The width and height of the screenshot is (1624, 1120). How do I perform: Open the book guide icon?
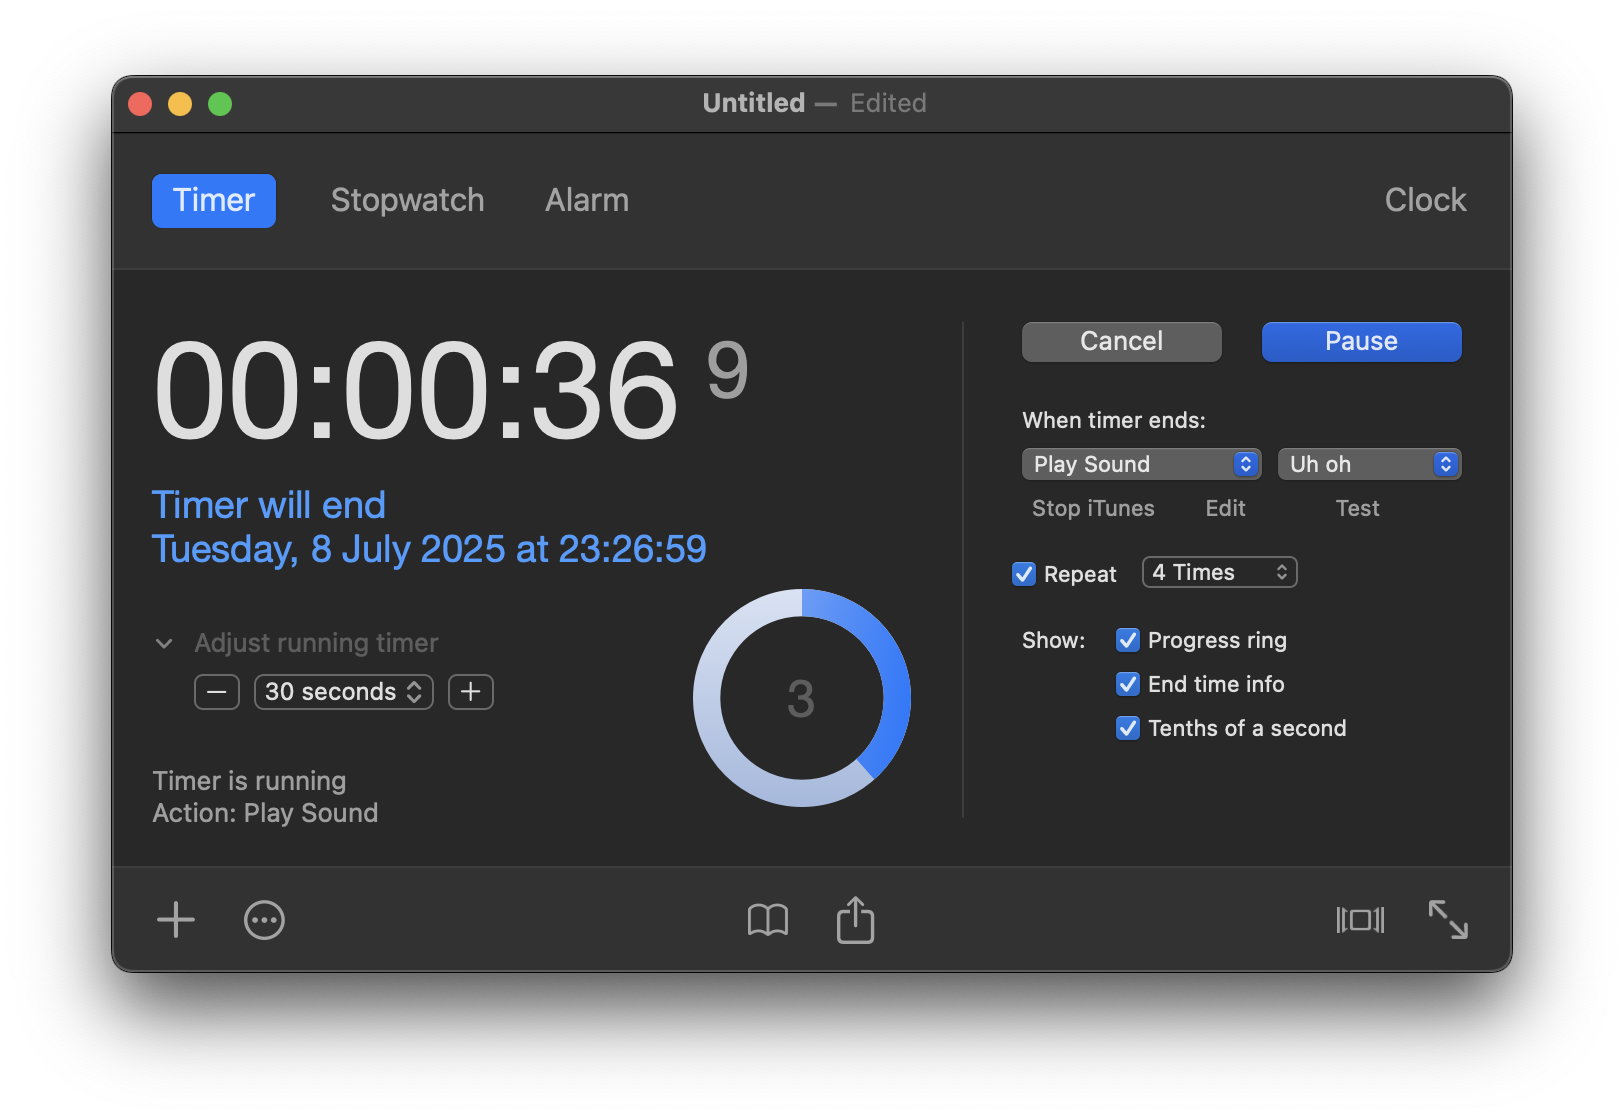tap(768, 920)
